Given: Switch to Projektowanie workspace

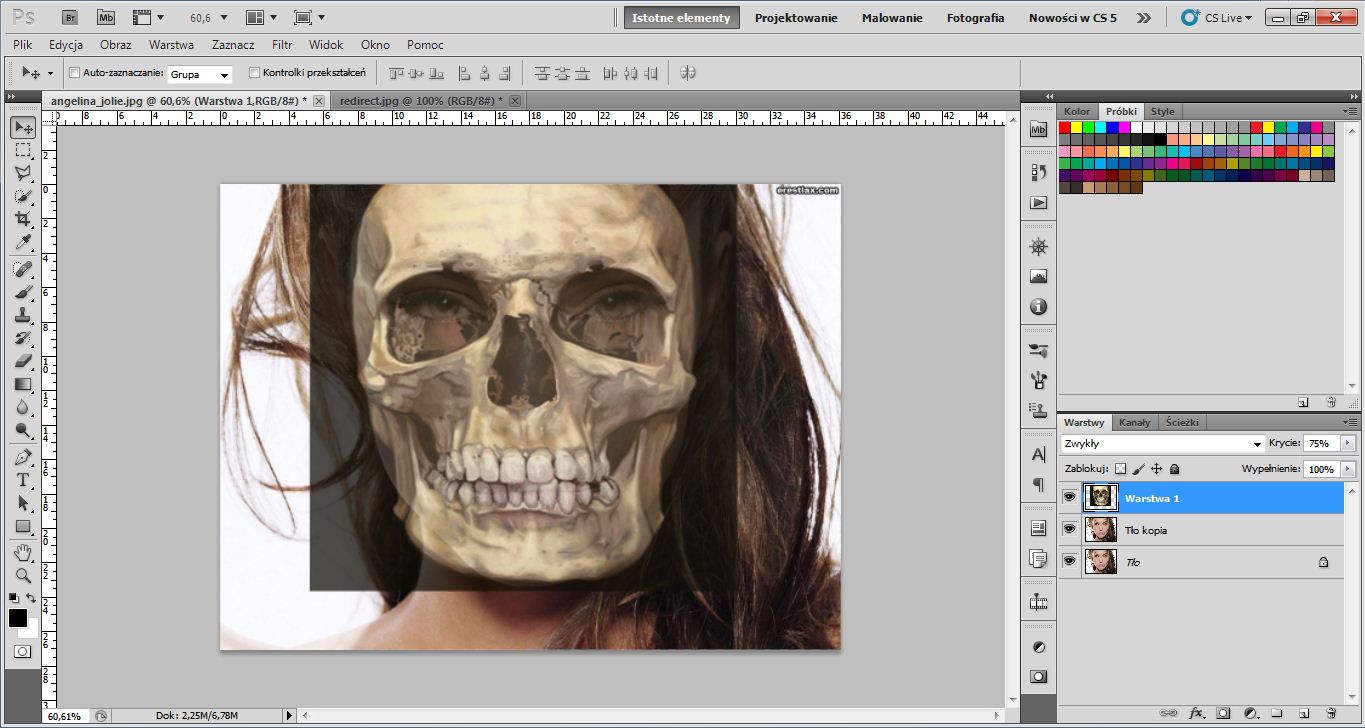Looking at the screenshot, I should 796,18.
